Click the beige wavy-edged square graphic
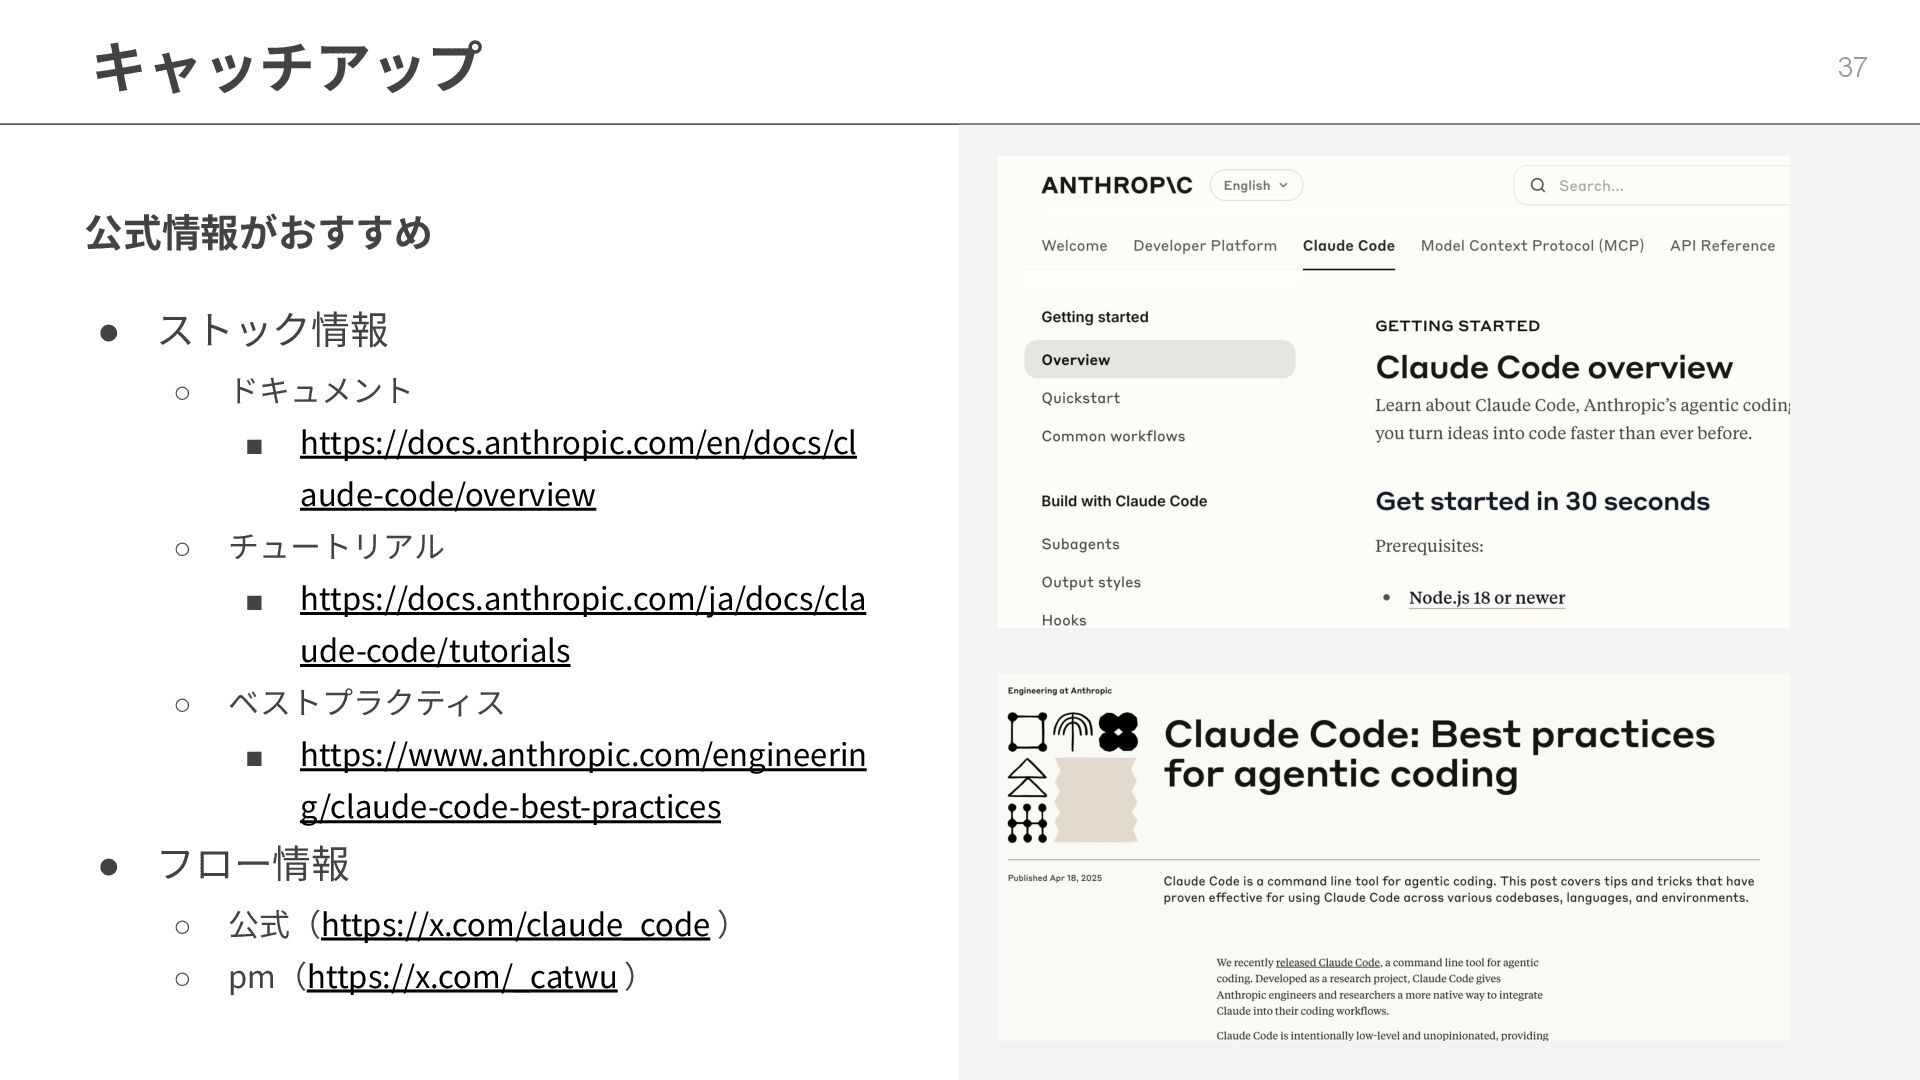 (1096, 800)
